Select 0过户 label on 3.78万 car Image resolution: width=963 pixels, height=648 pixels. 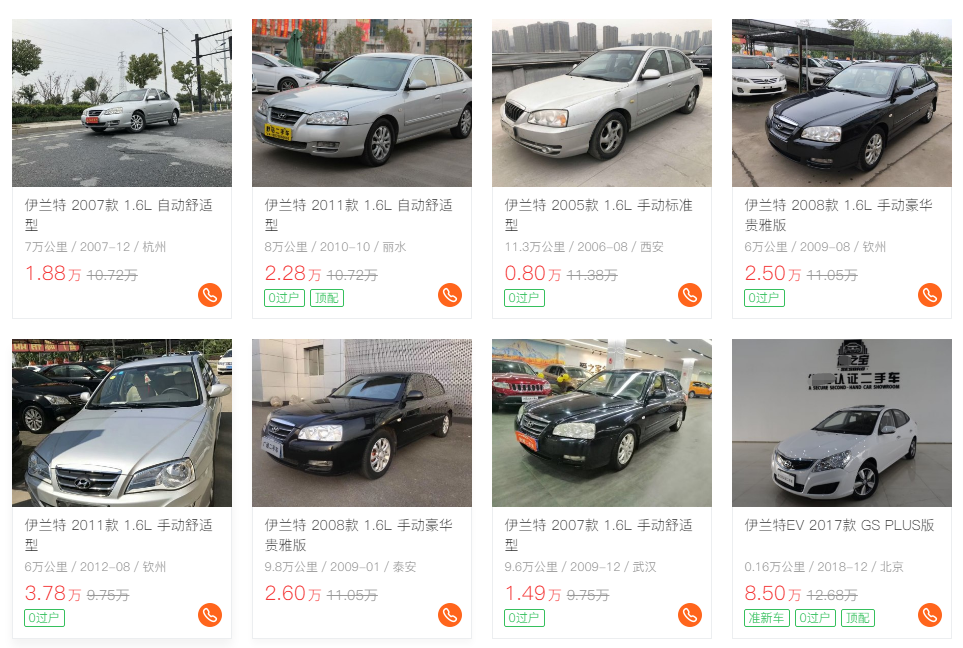point(44,618)
